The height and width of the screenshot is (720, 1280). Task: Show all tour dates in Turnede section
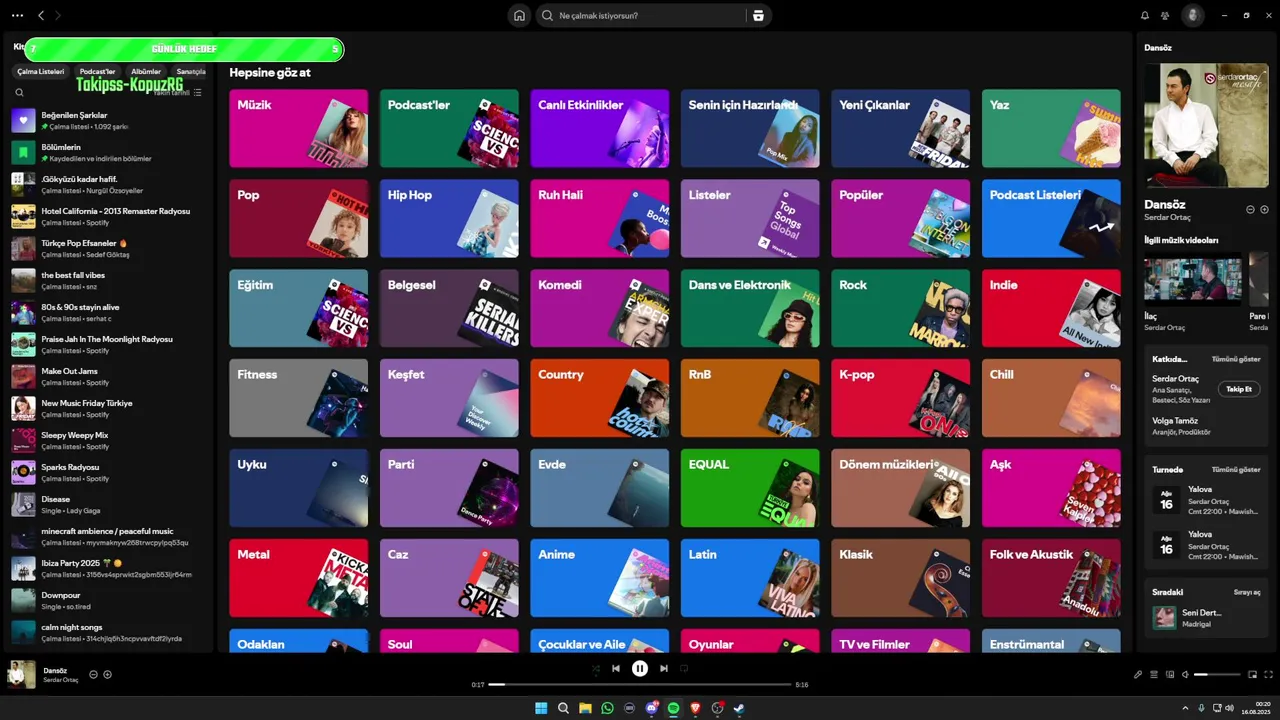pyautogui.click(x=1236, y=469)
